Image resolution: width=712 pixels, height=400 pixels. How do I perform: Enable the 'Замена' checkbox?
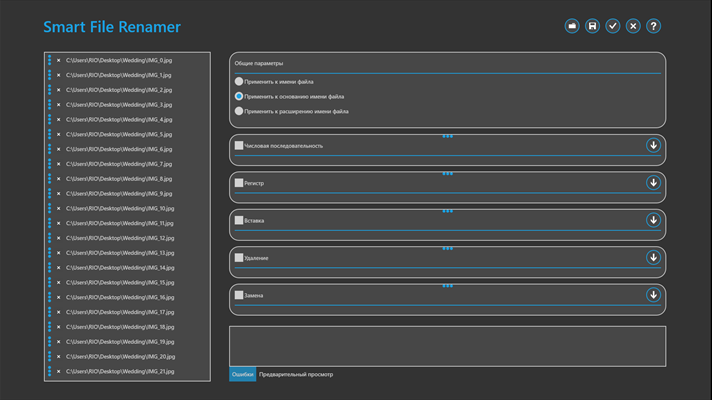coord(239,295)
